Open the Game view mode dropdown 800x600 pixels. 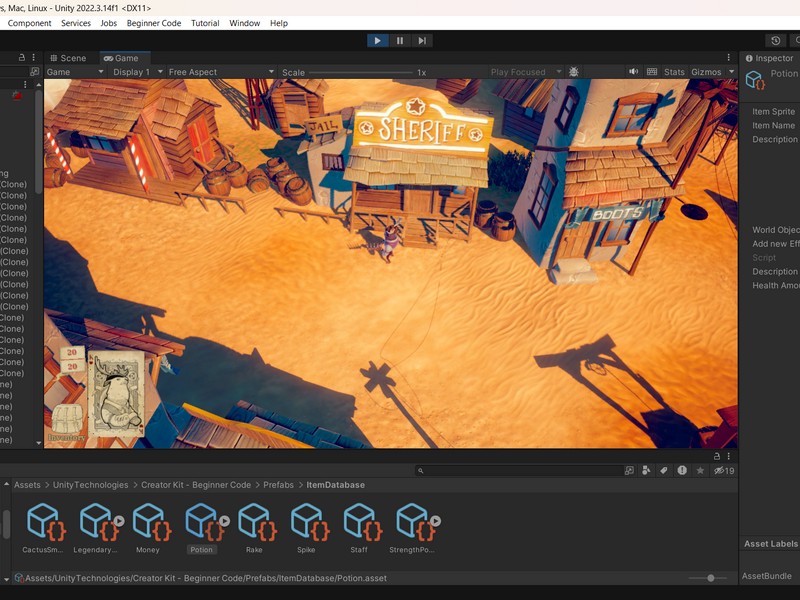click(x=75, y=72)
